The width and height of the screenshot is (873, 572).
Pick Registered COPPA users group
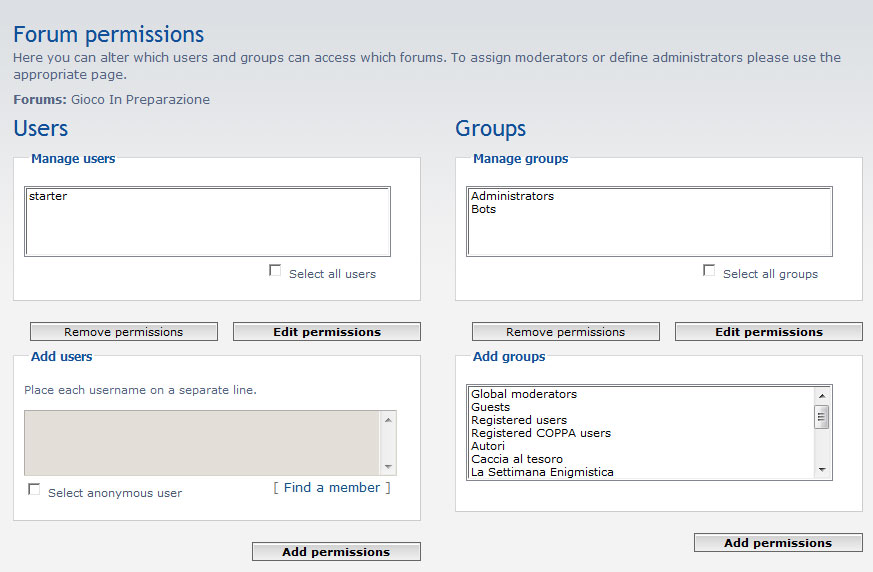pyautogui.click(x=541, y=434)
